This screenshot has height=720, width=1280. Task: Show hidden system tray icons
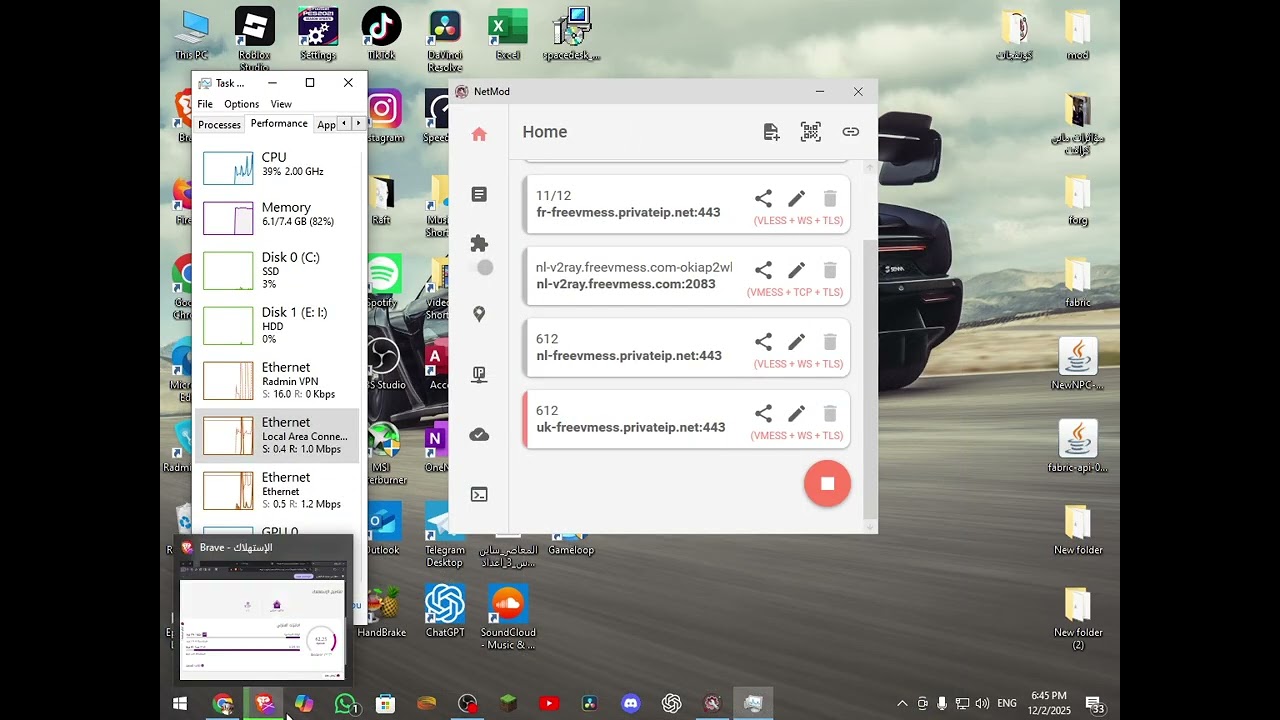(902, 704)
